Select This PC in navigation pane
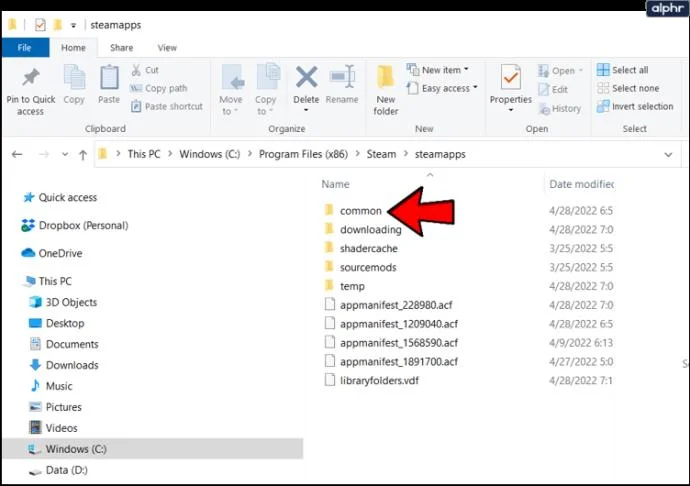690x486 pixels. click(55, 281)
